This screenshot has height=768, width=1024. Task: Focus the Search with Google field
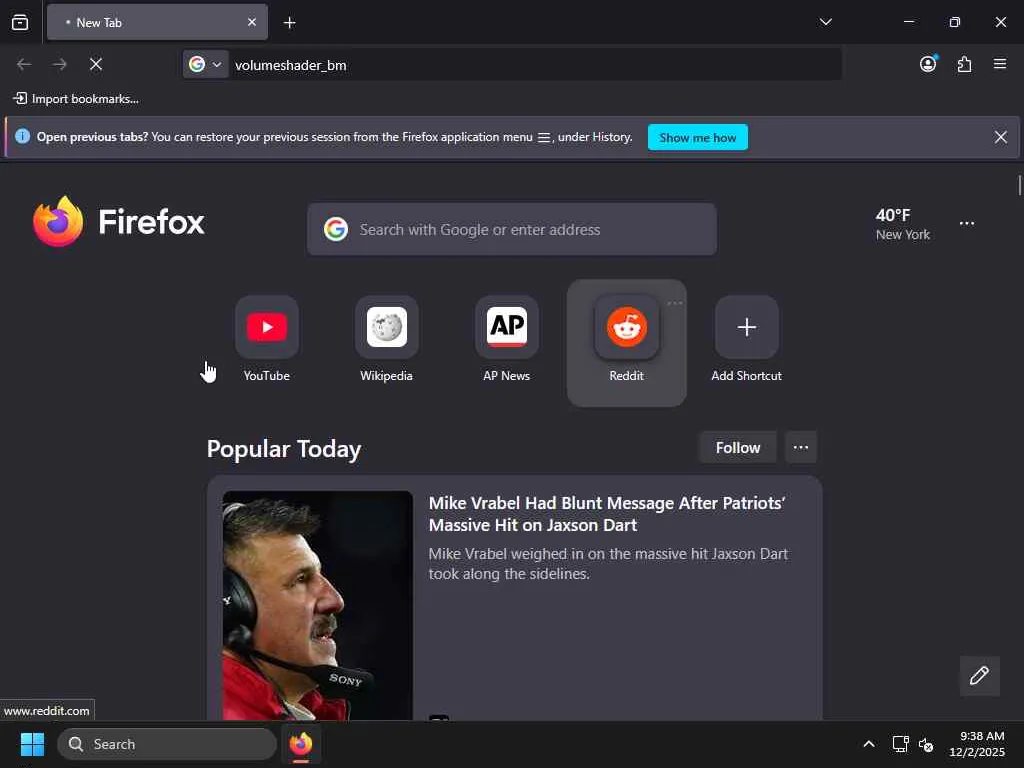[x=512, y=229]
